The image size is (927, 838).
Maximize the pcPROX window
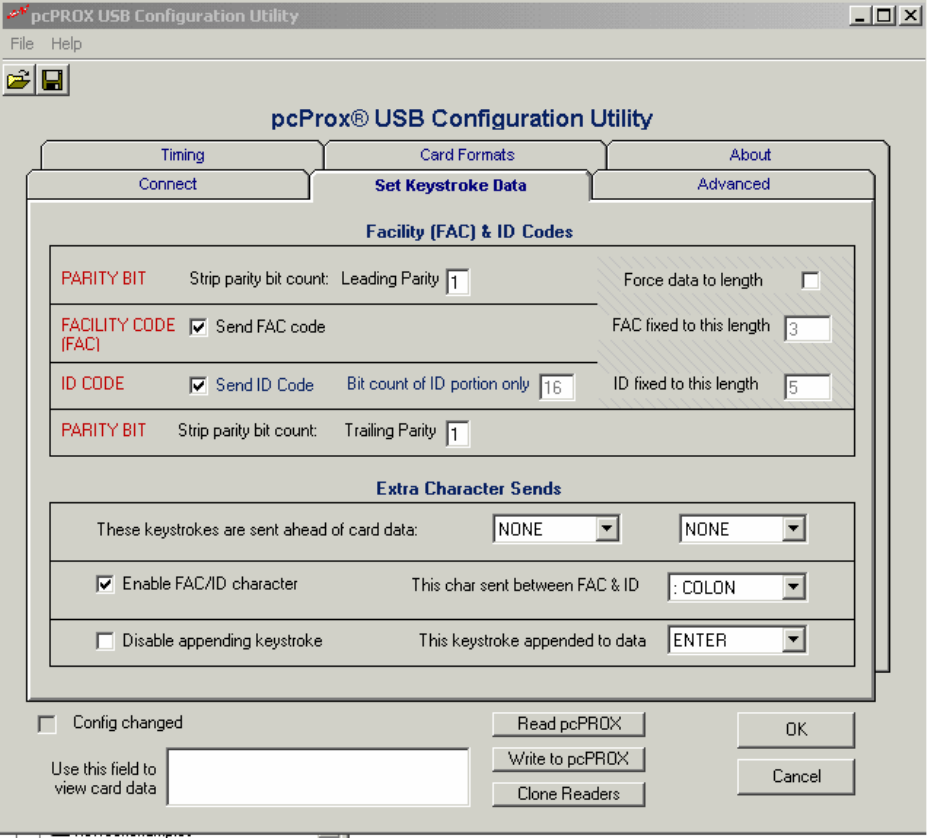click(x=884, y=15)
